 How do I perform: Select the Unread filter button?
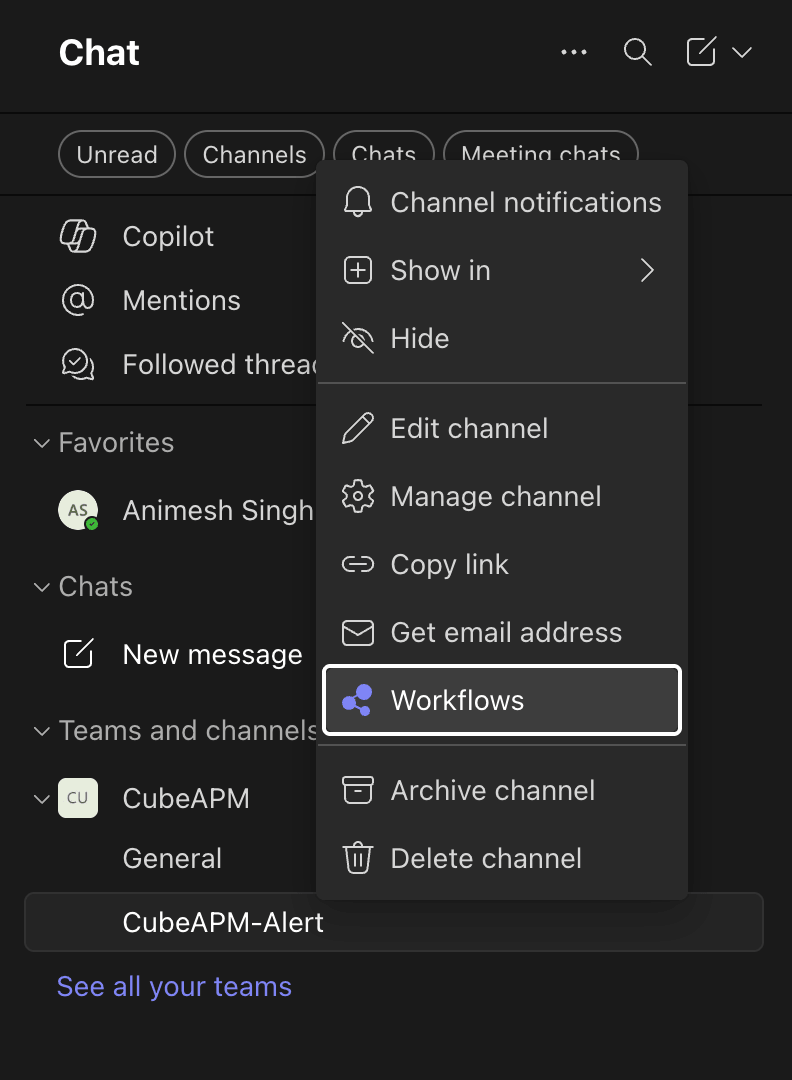(116, 154)
